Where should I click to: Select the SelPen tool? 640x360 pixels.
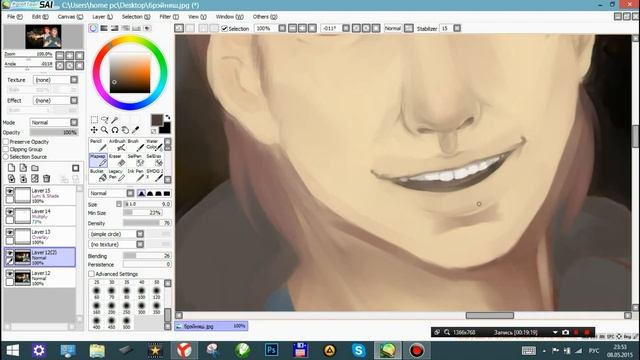(136, 160)
